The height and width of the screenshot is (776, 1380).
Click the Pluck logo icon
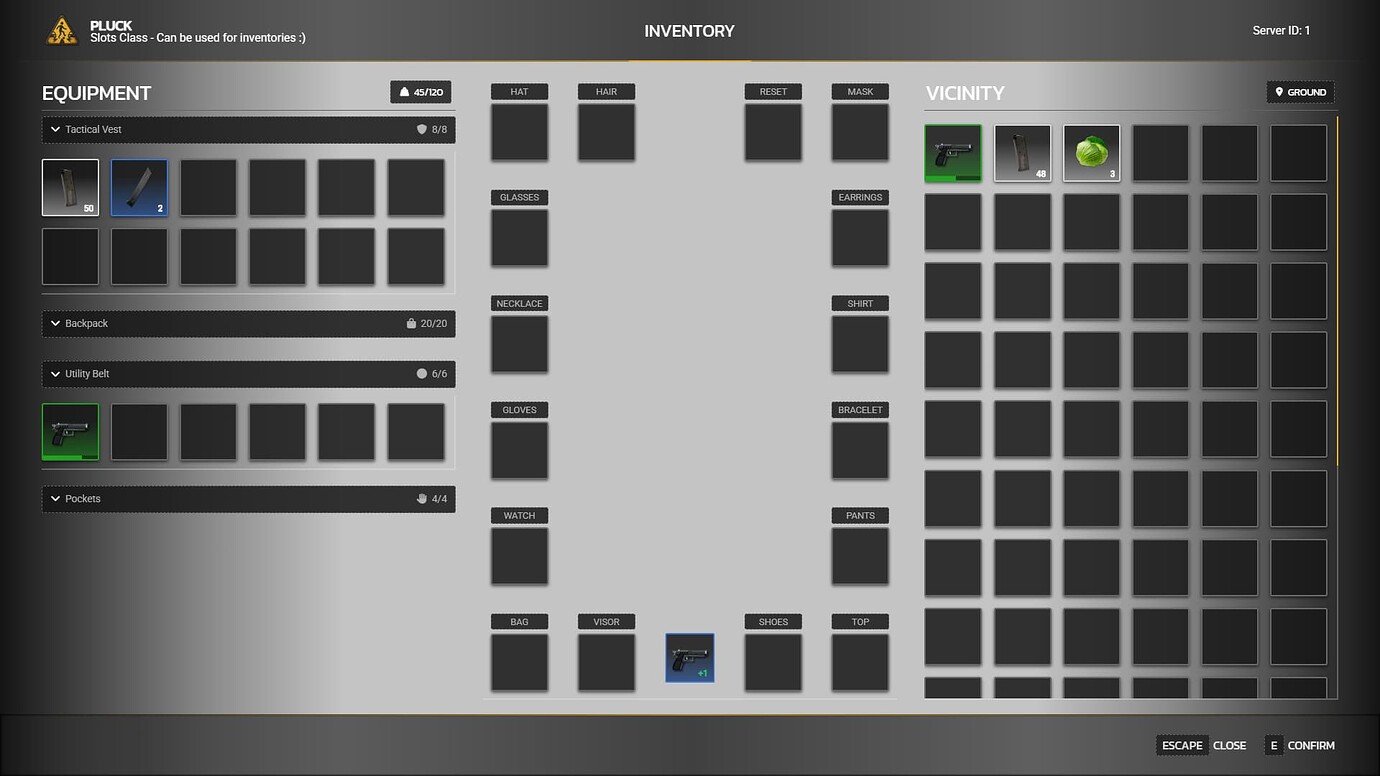62,31
